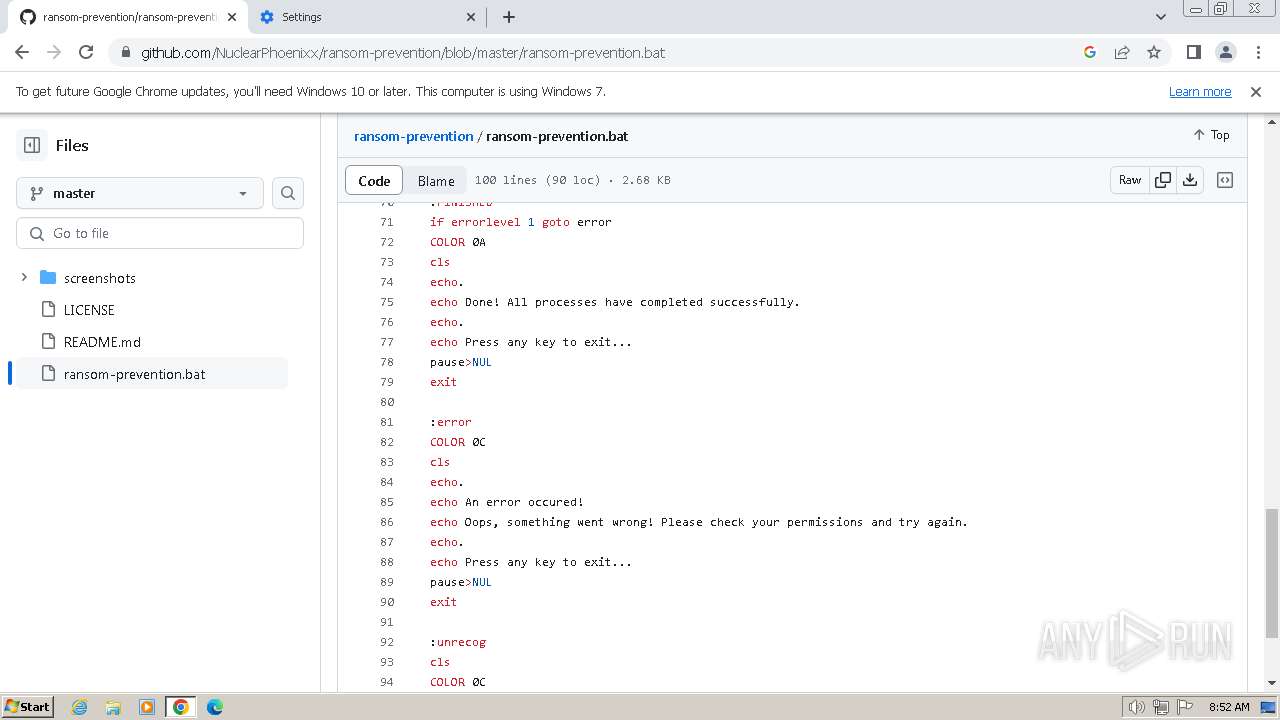
Task: Toggle symbols panel icon
Action: point(1225,180)
